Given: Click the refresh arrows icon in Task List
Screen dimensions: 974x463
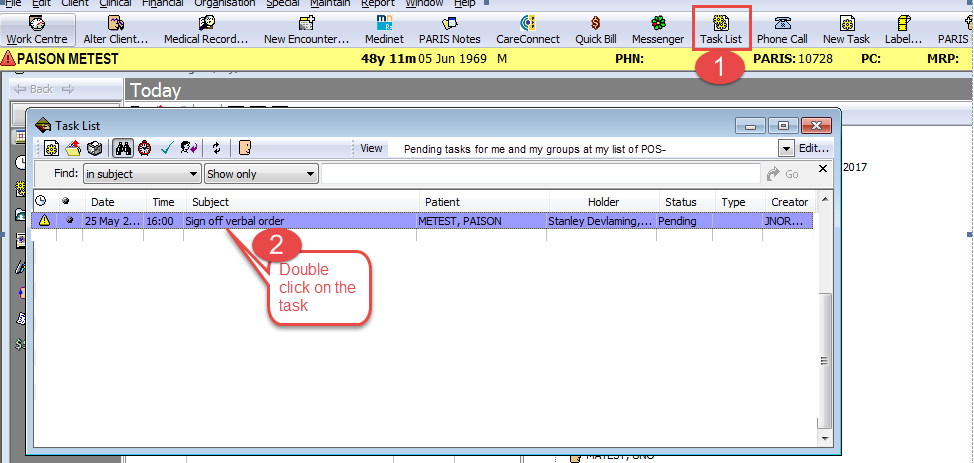Looking at the screenshot, I should [216, 148].
